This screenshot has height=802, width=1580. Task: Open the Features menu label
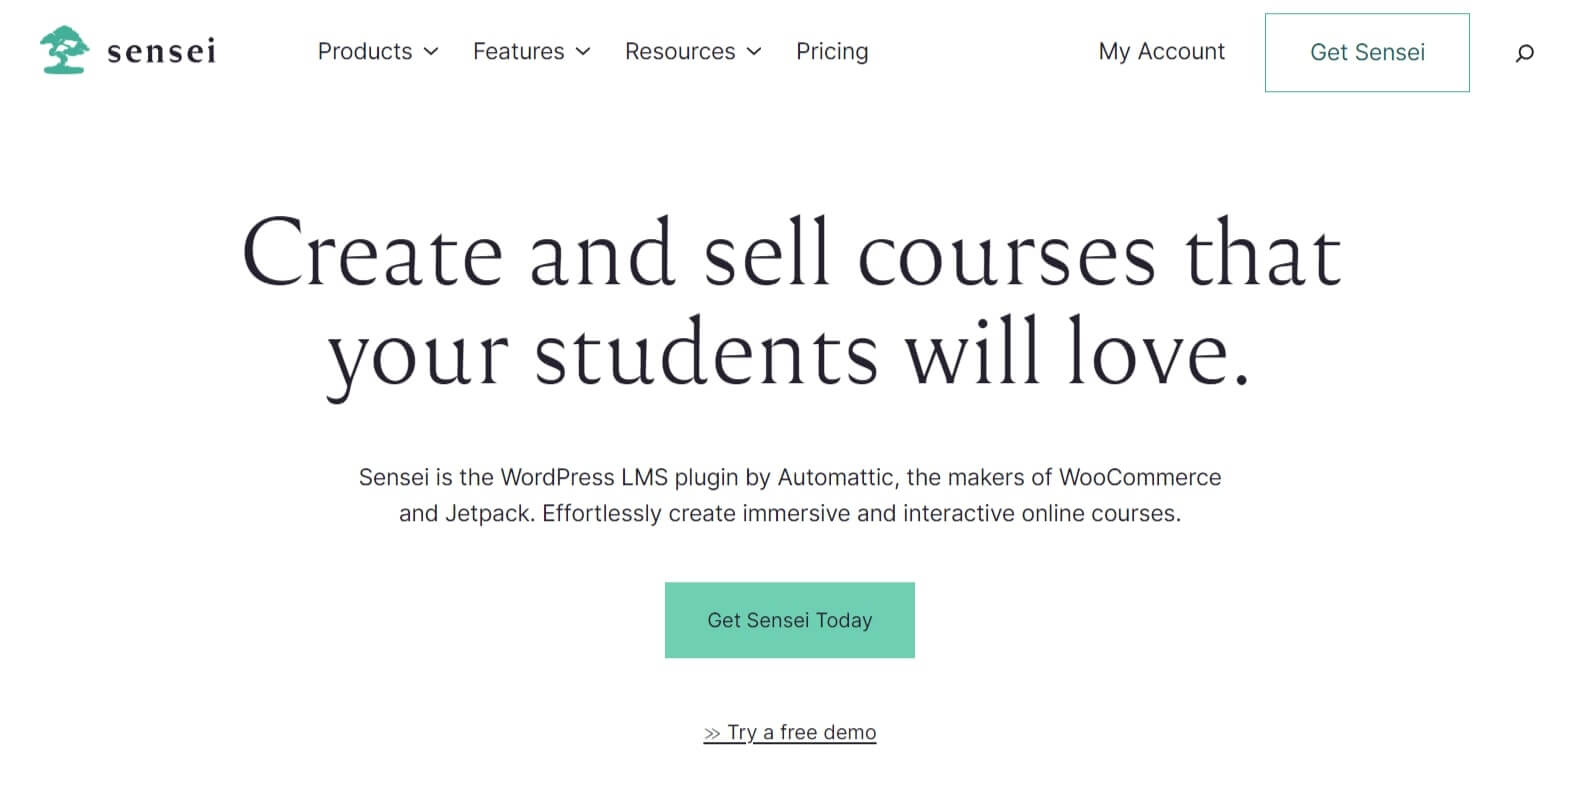[x=518, y=51]
